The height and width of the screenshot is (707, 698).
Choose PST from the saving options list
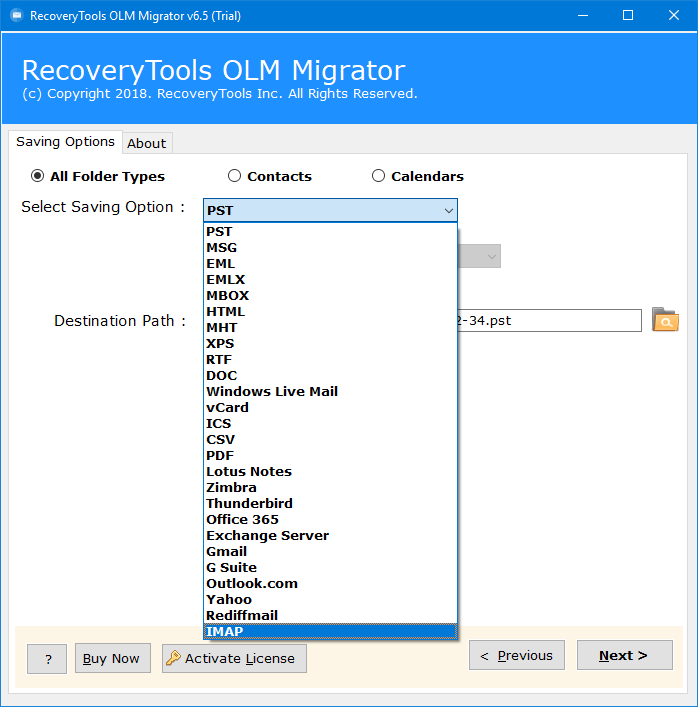(331, 232)
